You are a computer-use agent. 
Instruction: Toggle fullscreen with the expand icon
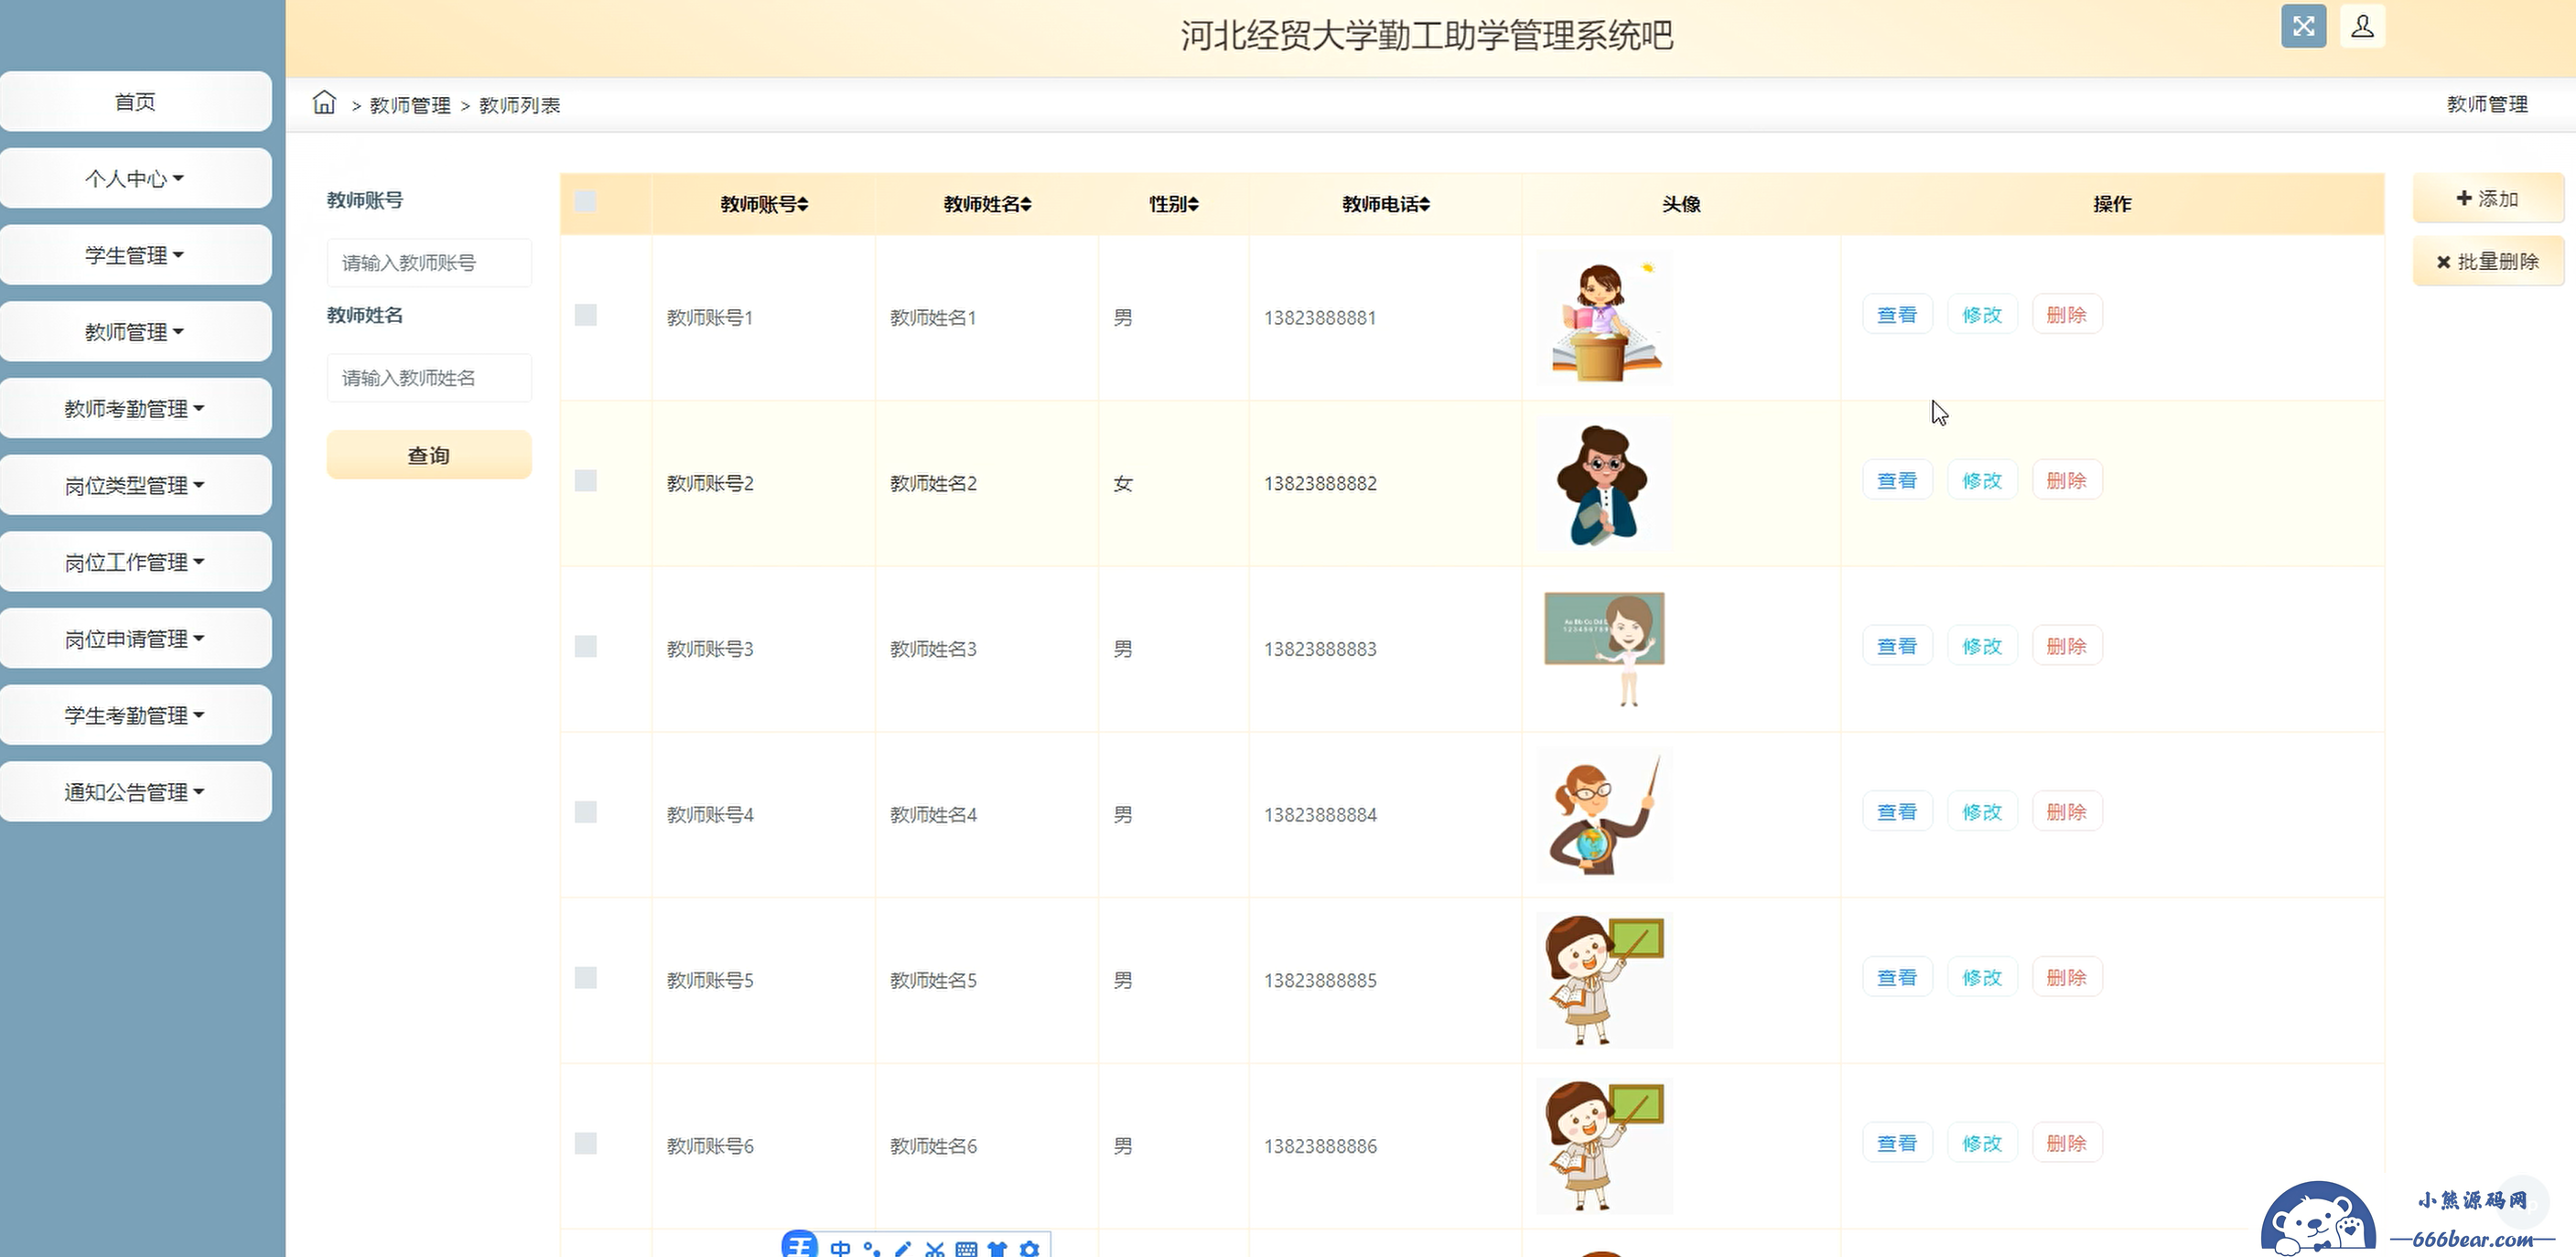click(2303, 26)
